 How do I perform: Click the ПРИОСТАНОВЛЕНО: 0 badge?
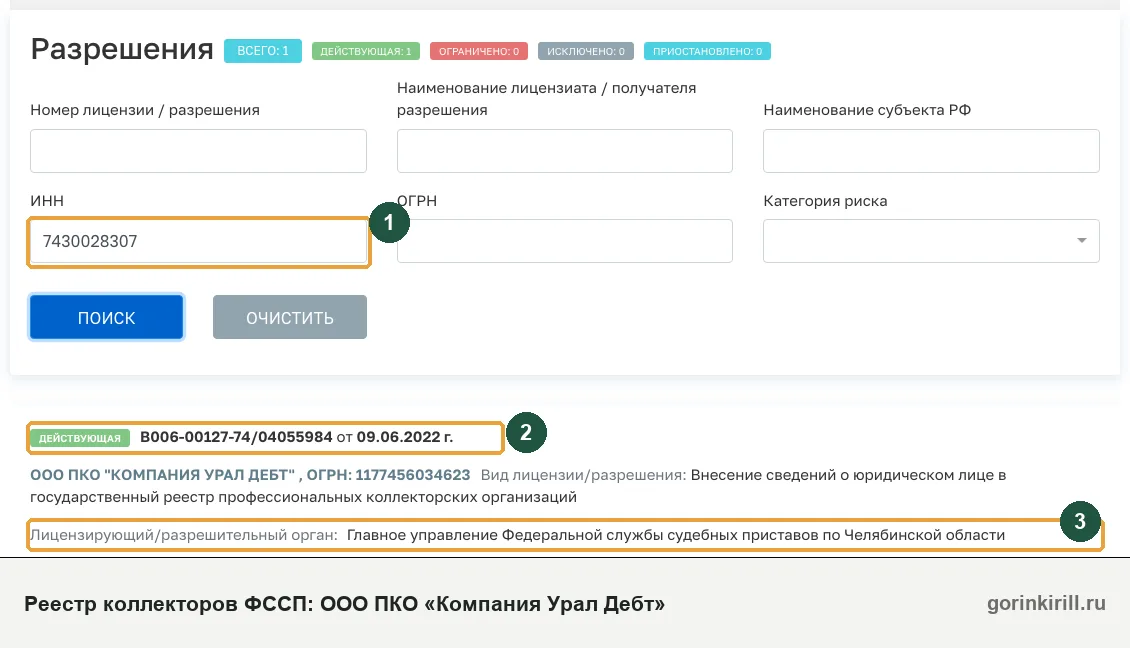click(707, 51)
